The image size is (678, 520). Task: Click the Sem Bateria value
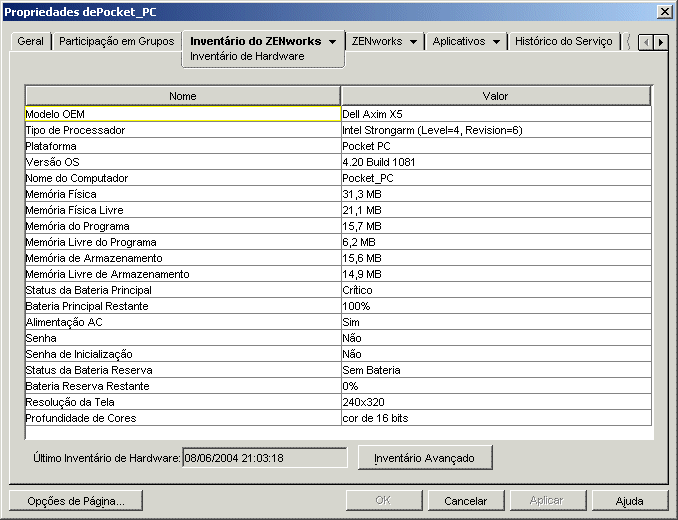(496, 370)
